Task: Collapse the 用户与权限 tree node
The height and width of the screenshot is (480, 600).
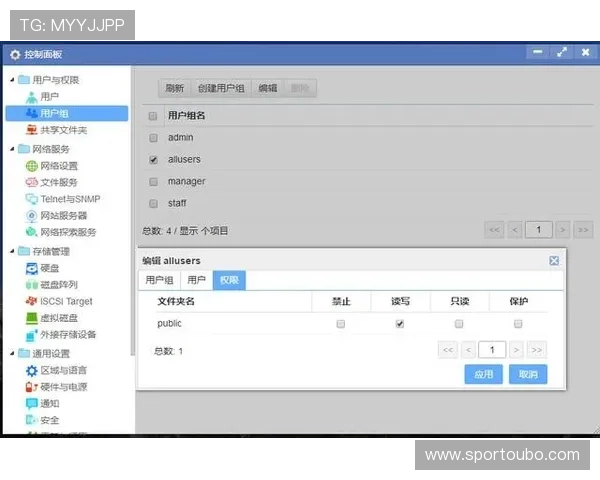Action: pos(12,80)
